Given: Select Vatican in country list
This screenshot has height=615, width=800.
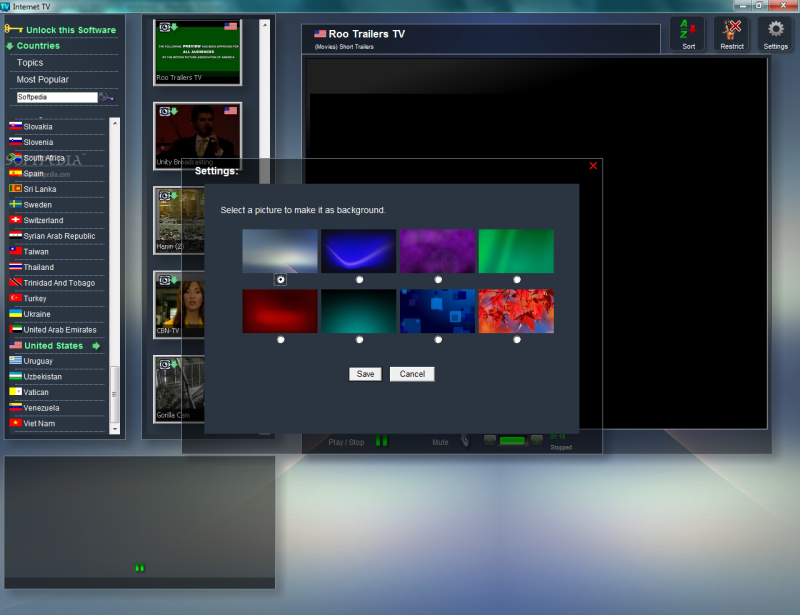Looking at the screenshot, I should 36,392.
